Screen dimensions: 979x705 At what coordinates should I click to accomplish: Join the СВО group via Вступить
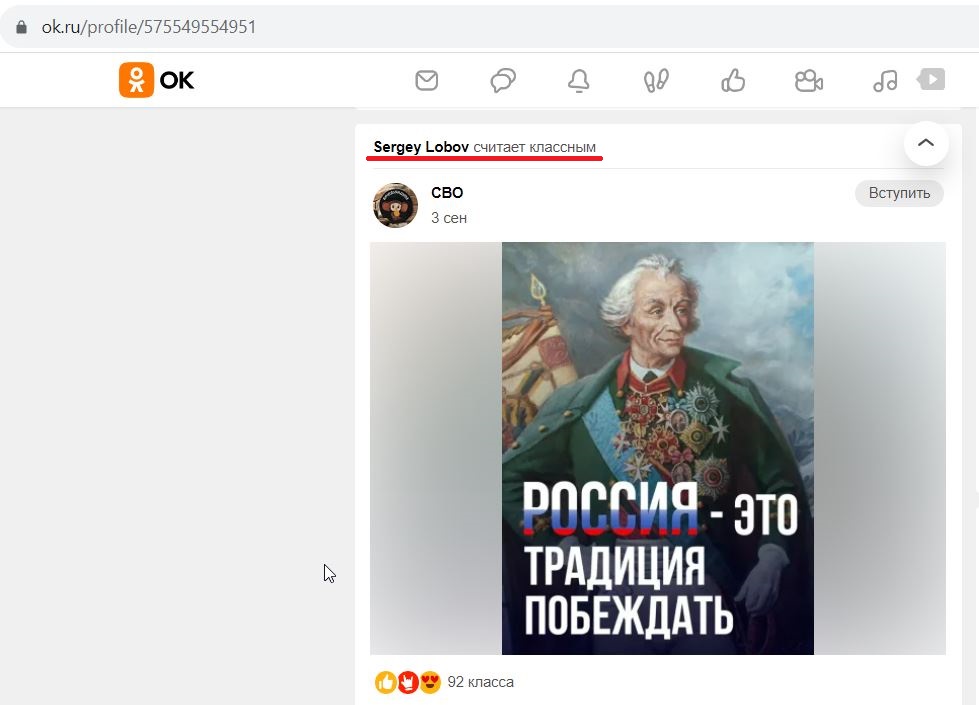click(899, 193)
